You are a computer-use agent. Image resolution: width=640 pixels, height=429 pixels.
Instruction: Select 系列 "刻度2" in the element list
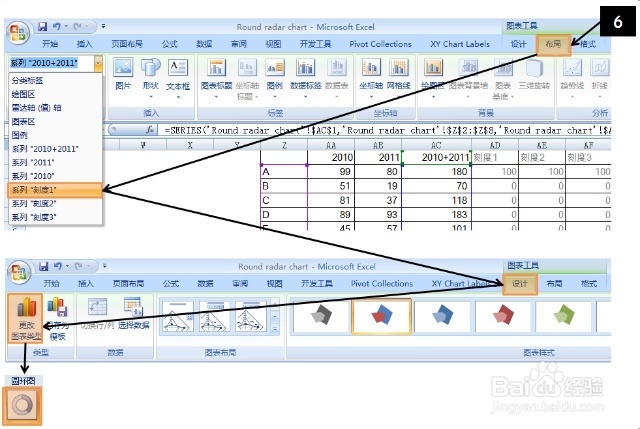[x=55, y=204]
